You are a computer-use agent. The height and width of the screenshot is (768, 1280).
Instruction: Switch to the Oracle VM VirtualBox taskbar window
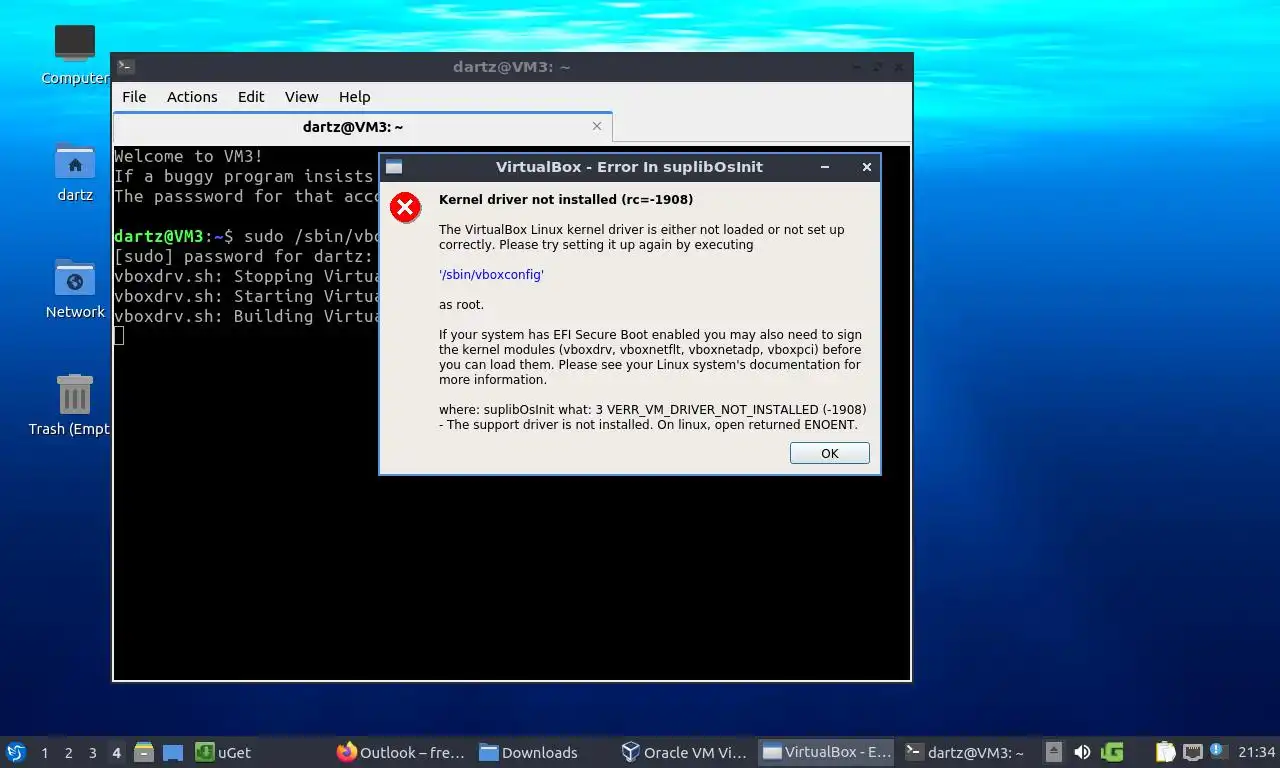685,752
